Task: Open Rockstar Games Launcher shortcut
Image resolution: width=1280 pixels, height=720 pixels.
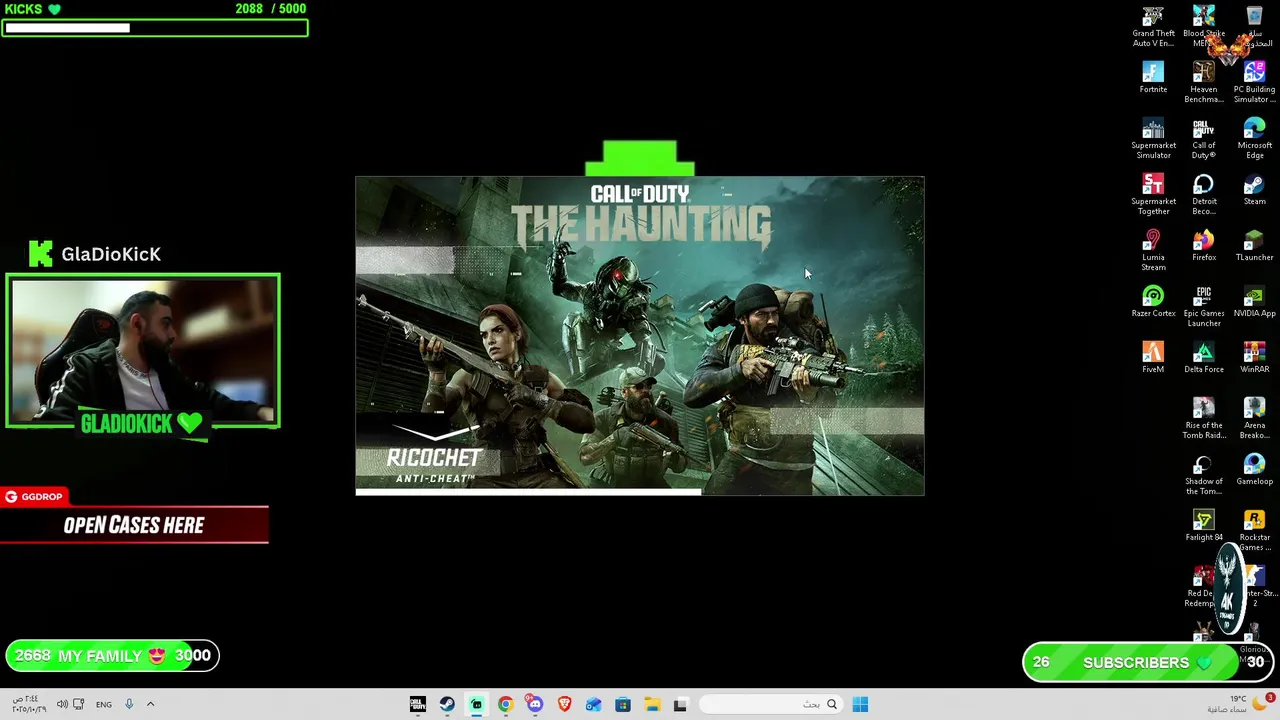Action: point(1254,531)
